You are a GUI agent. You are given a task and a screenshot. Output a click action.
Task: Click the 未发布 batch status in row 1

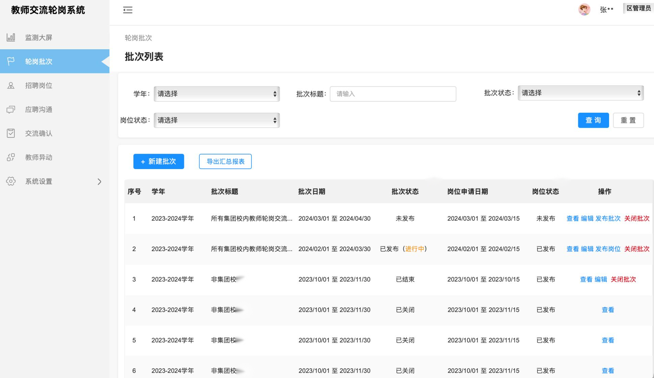coord(405,218)
